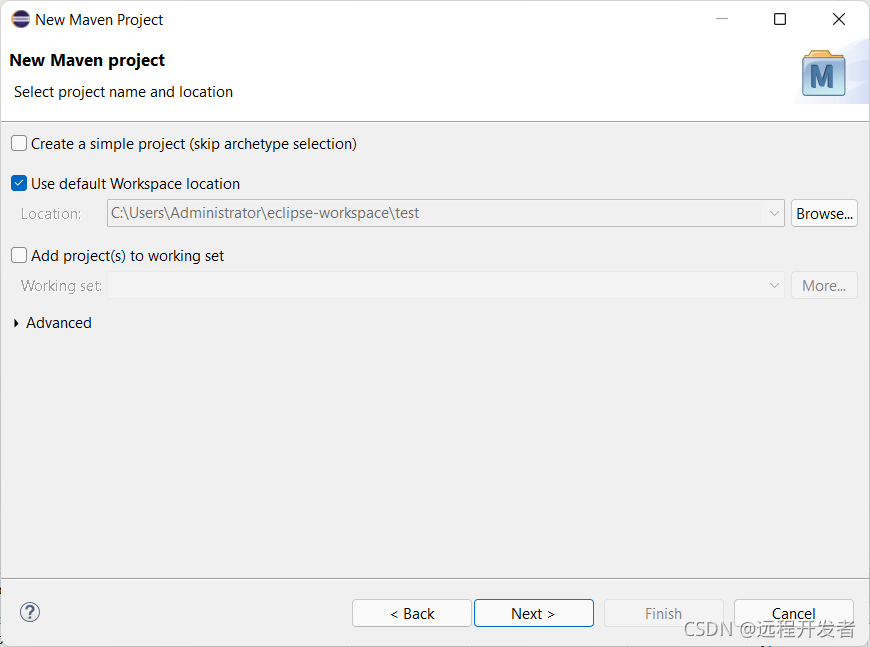Close the dialog with X button
The width and height of the screenshot is (870, 647).
(x=839, y=19)
